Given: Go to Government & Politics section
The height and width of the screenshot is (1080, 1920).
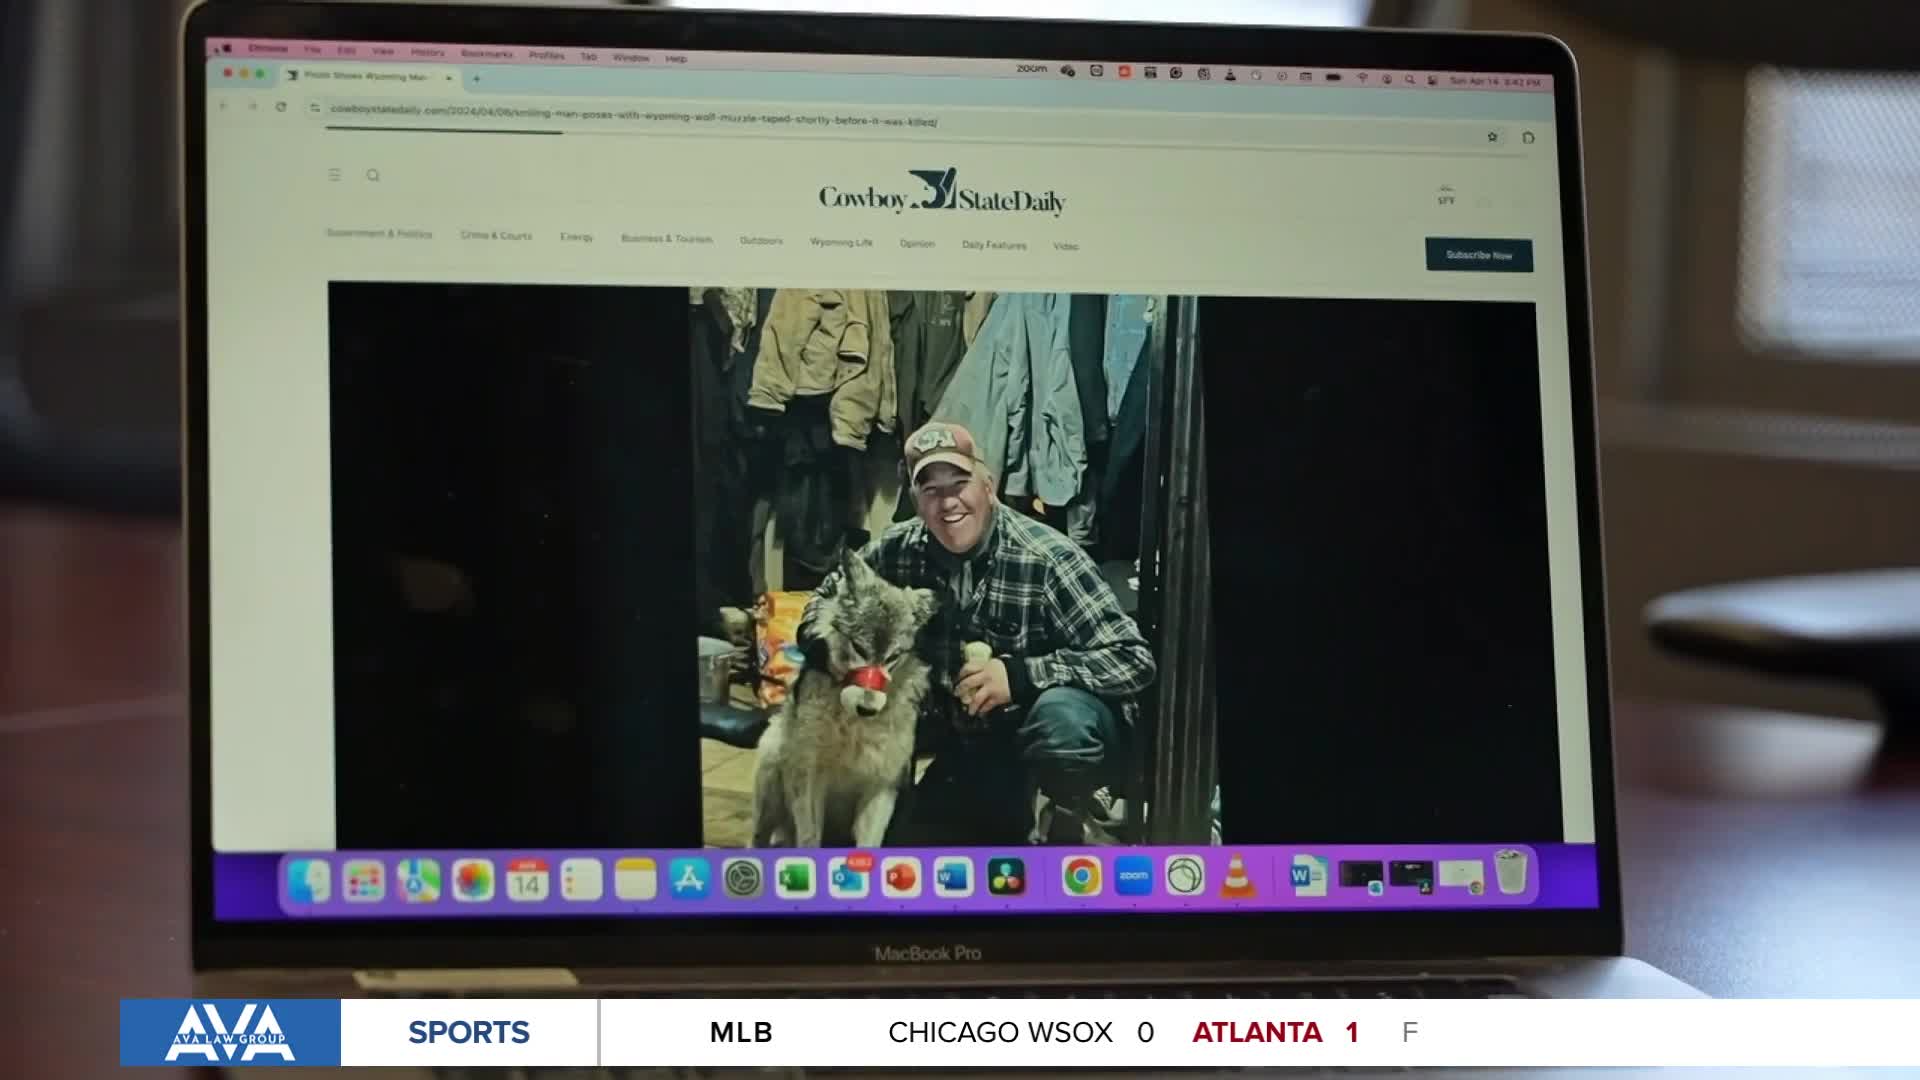Looking at the screenshot, I should pyautogui.click(x=379, y=233).
